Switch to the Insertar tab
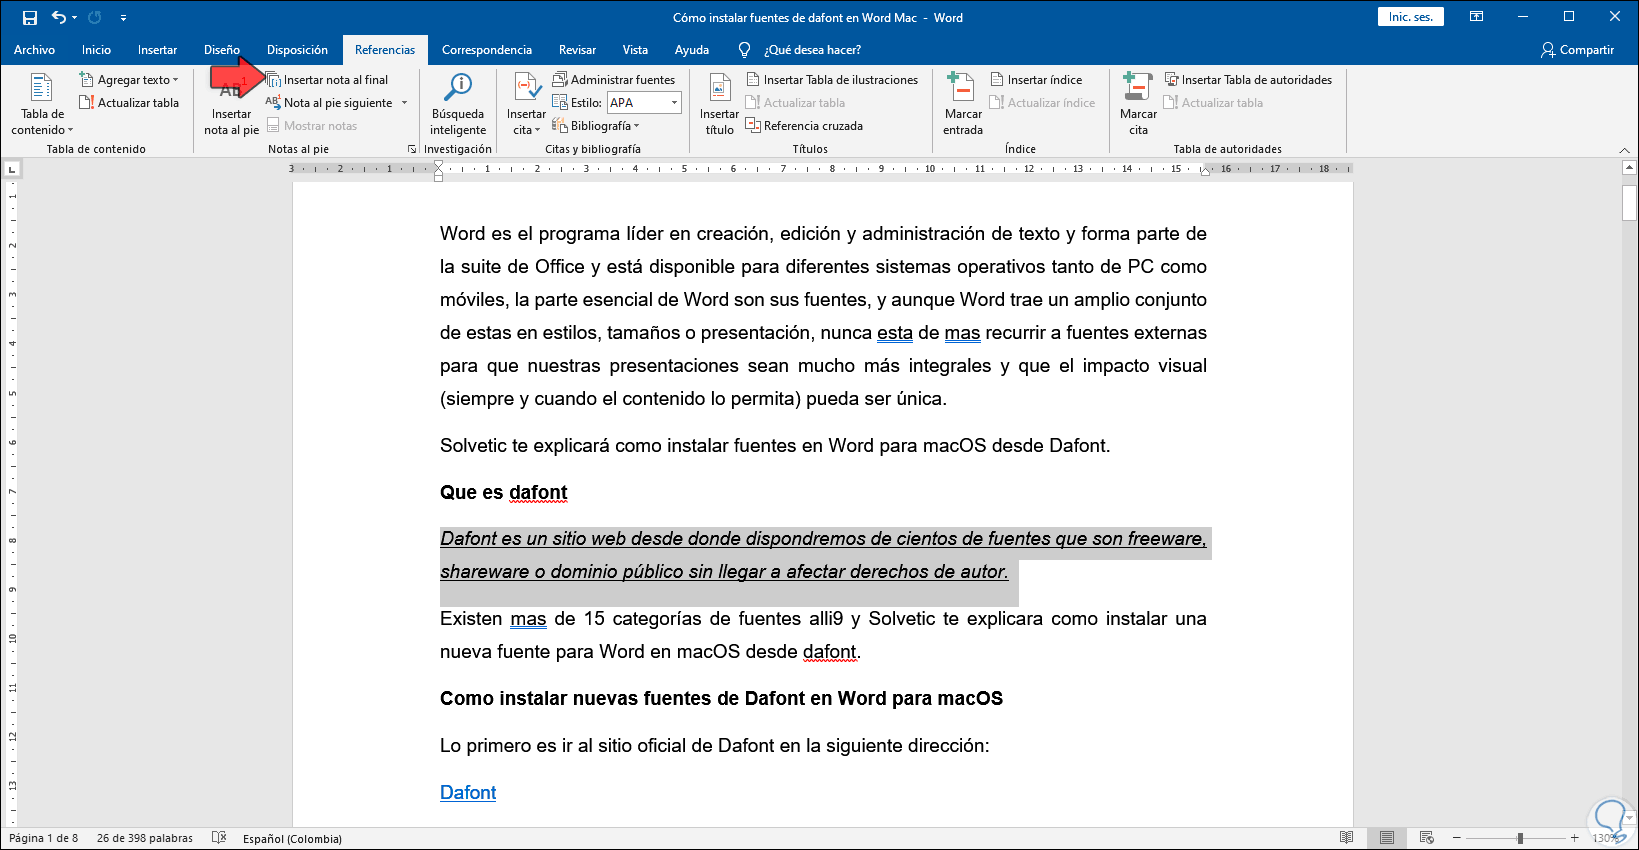Screen dimensions: 1639x850 click(158, 50)
